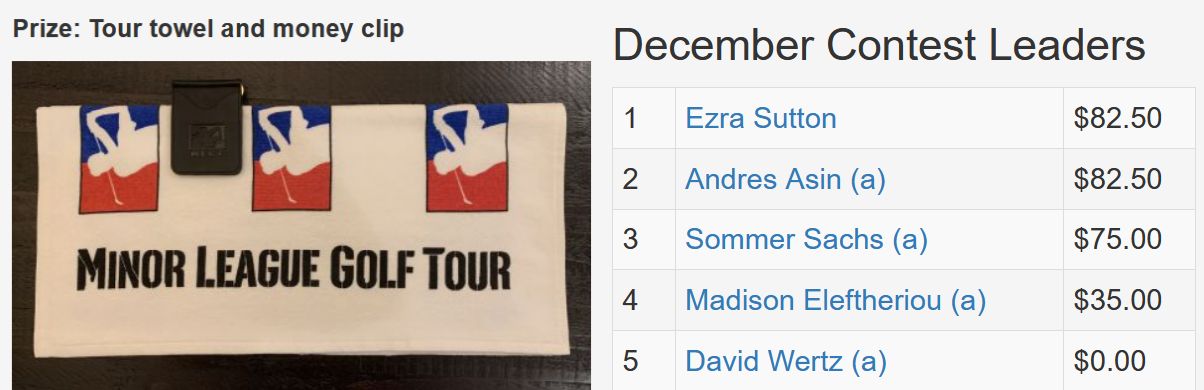Click the $75.00 amount cell
1204x390 pixels.
tap(1129, 240)
